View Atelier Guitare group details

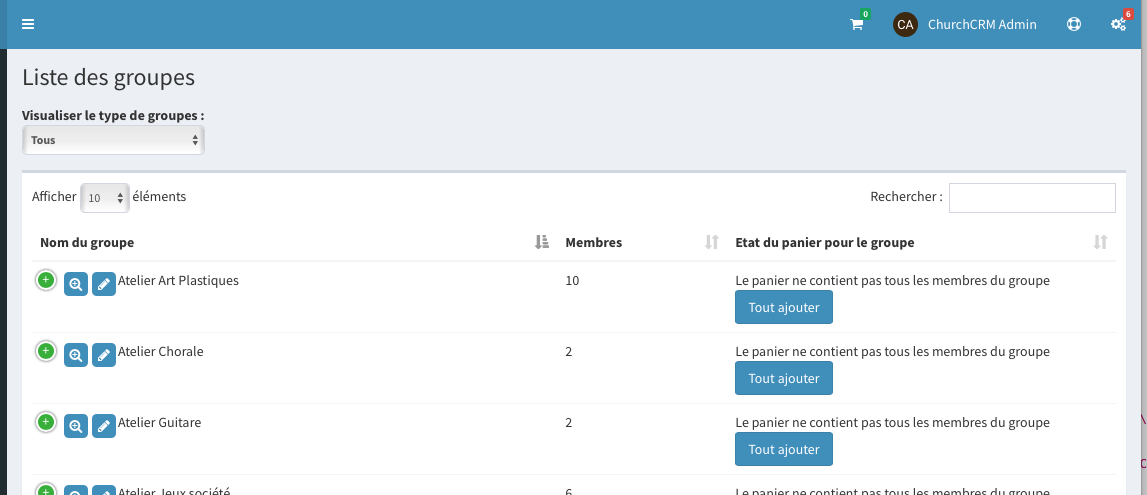76,426
